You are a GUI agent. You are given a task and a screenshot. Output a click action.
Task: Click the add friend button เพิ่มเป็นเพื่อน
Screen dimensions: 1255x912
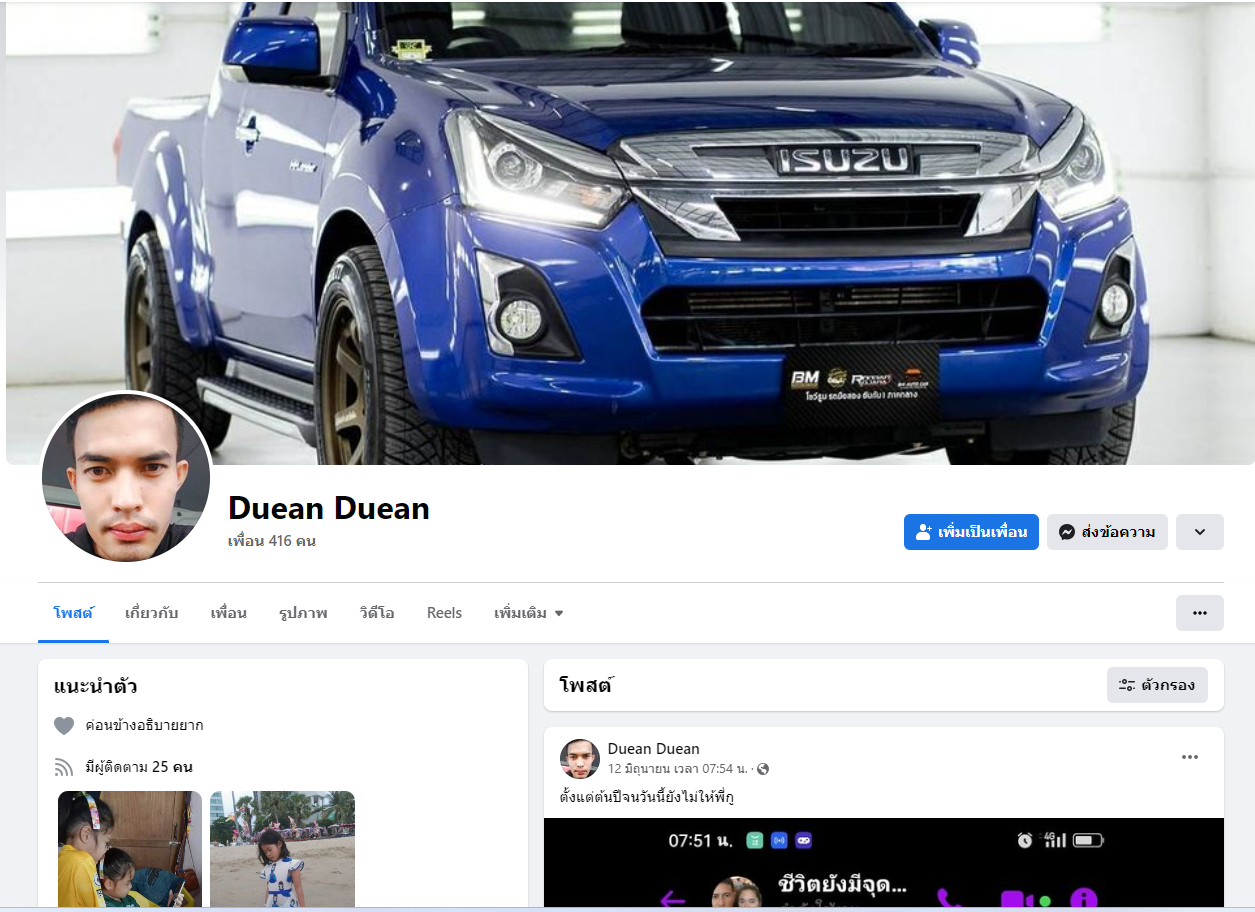971,532
